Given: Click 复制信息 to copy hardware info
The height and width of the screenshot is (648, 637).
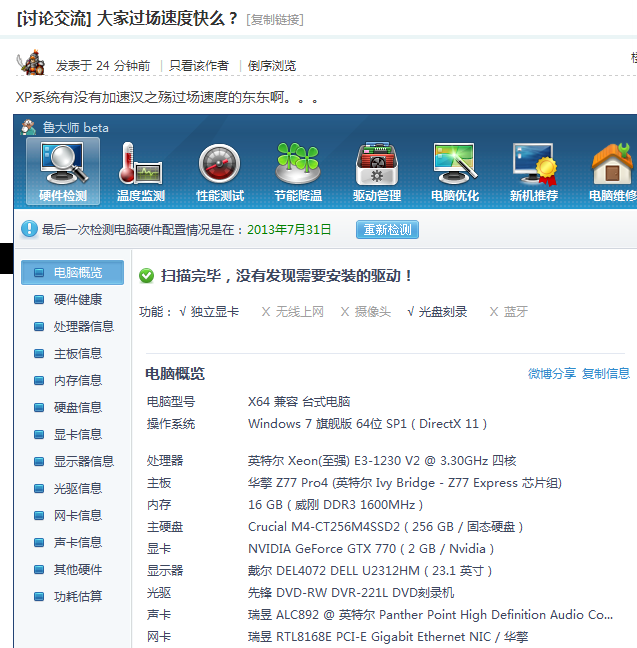Looking at the screenshot, I should [606, 373].
